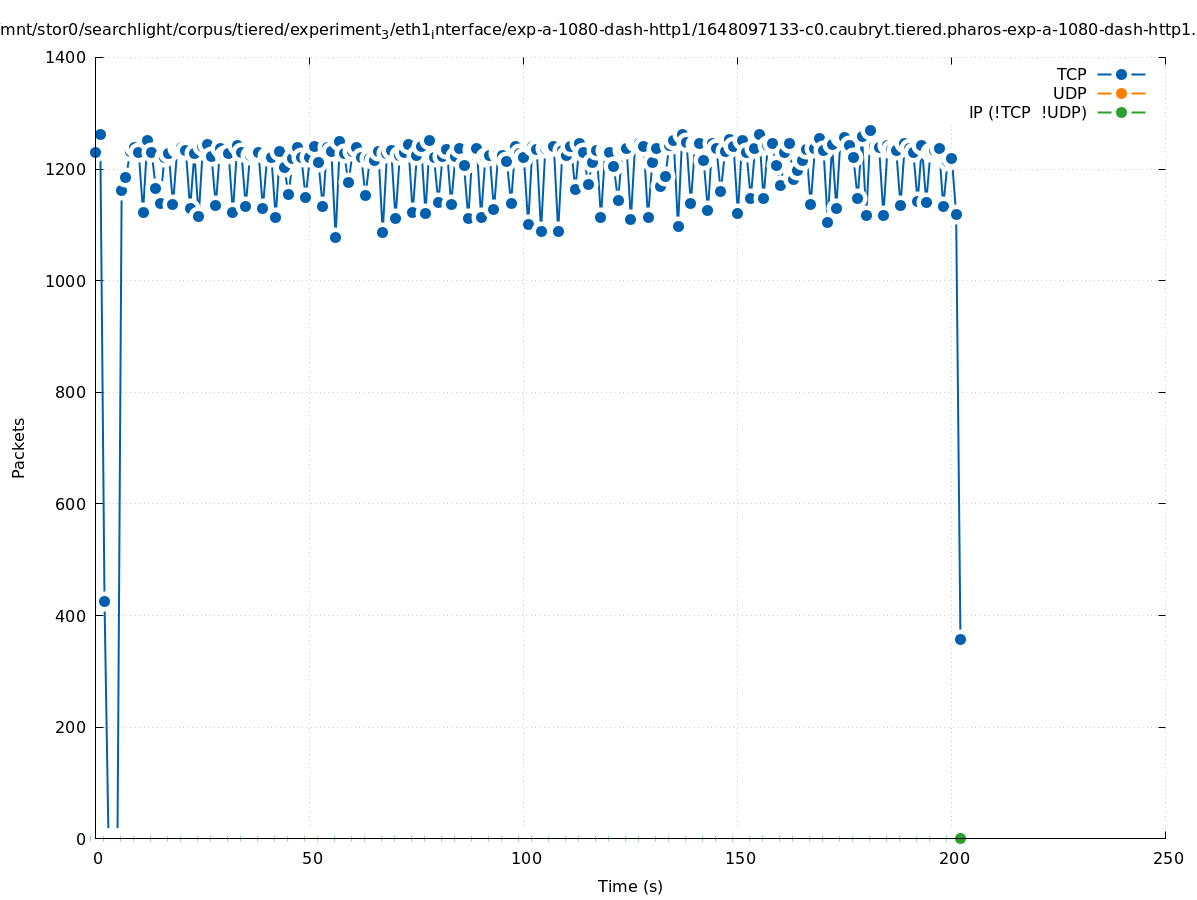Click the 200 tick label on the y-axis
Screen dimensions: 1197x900
70,727
